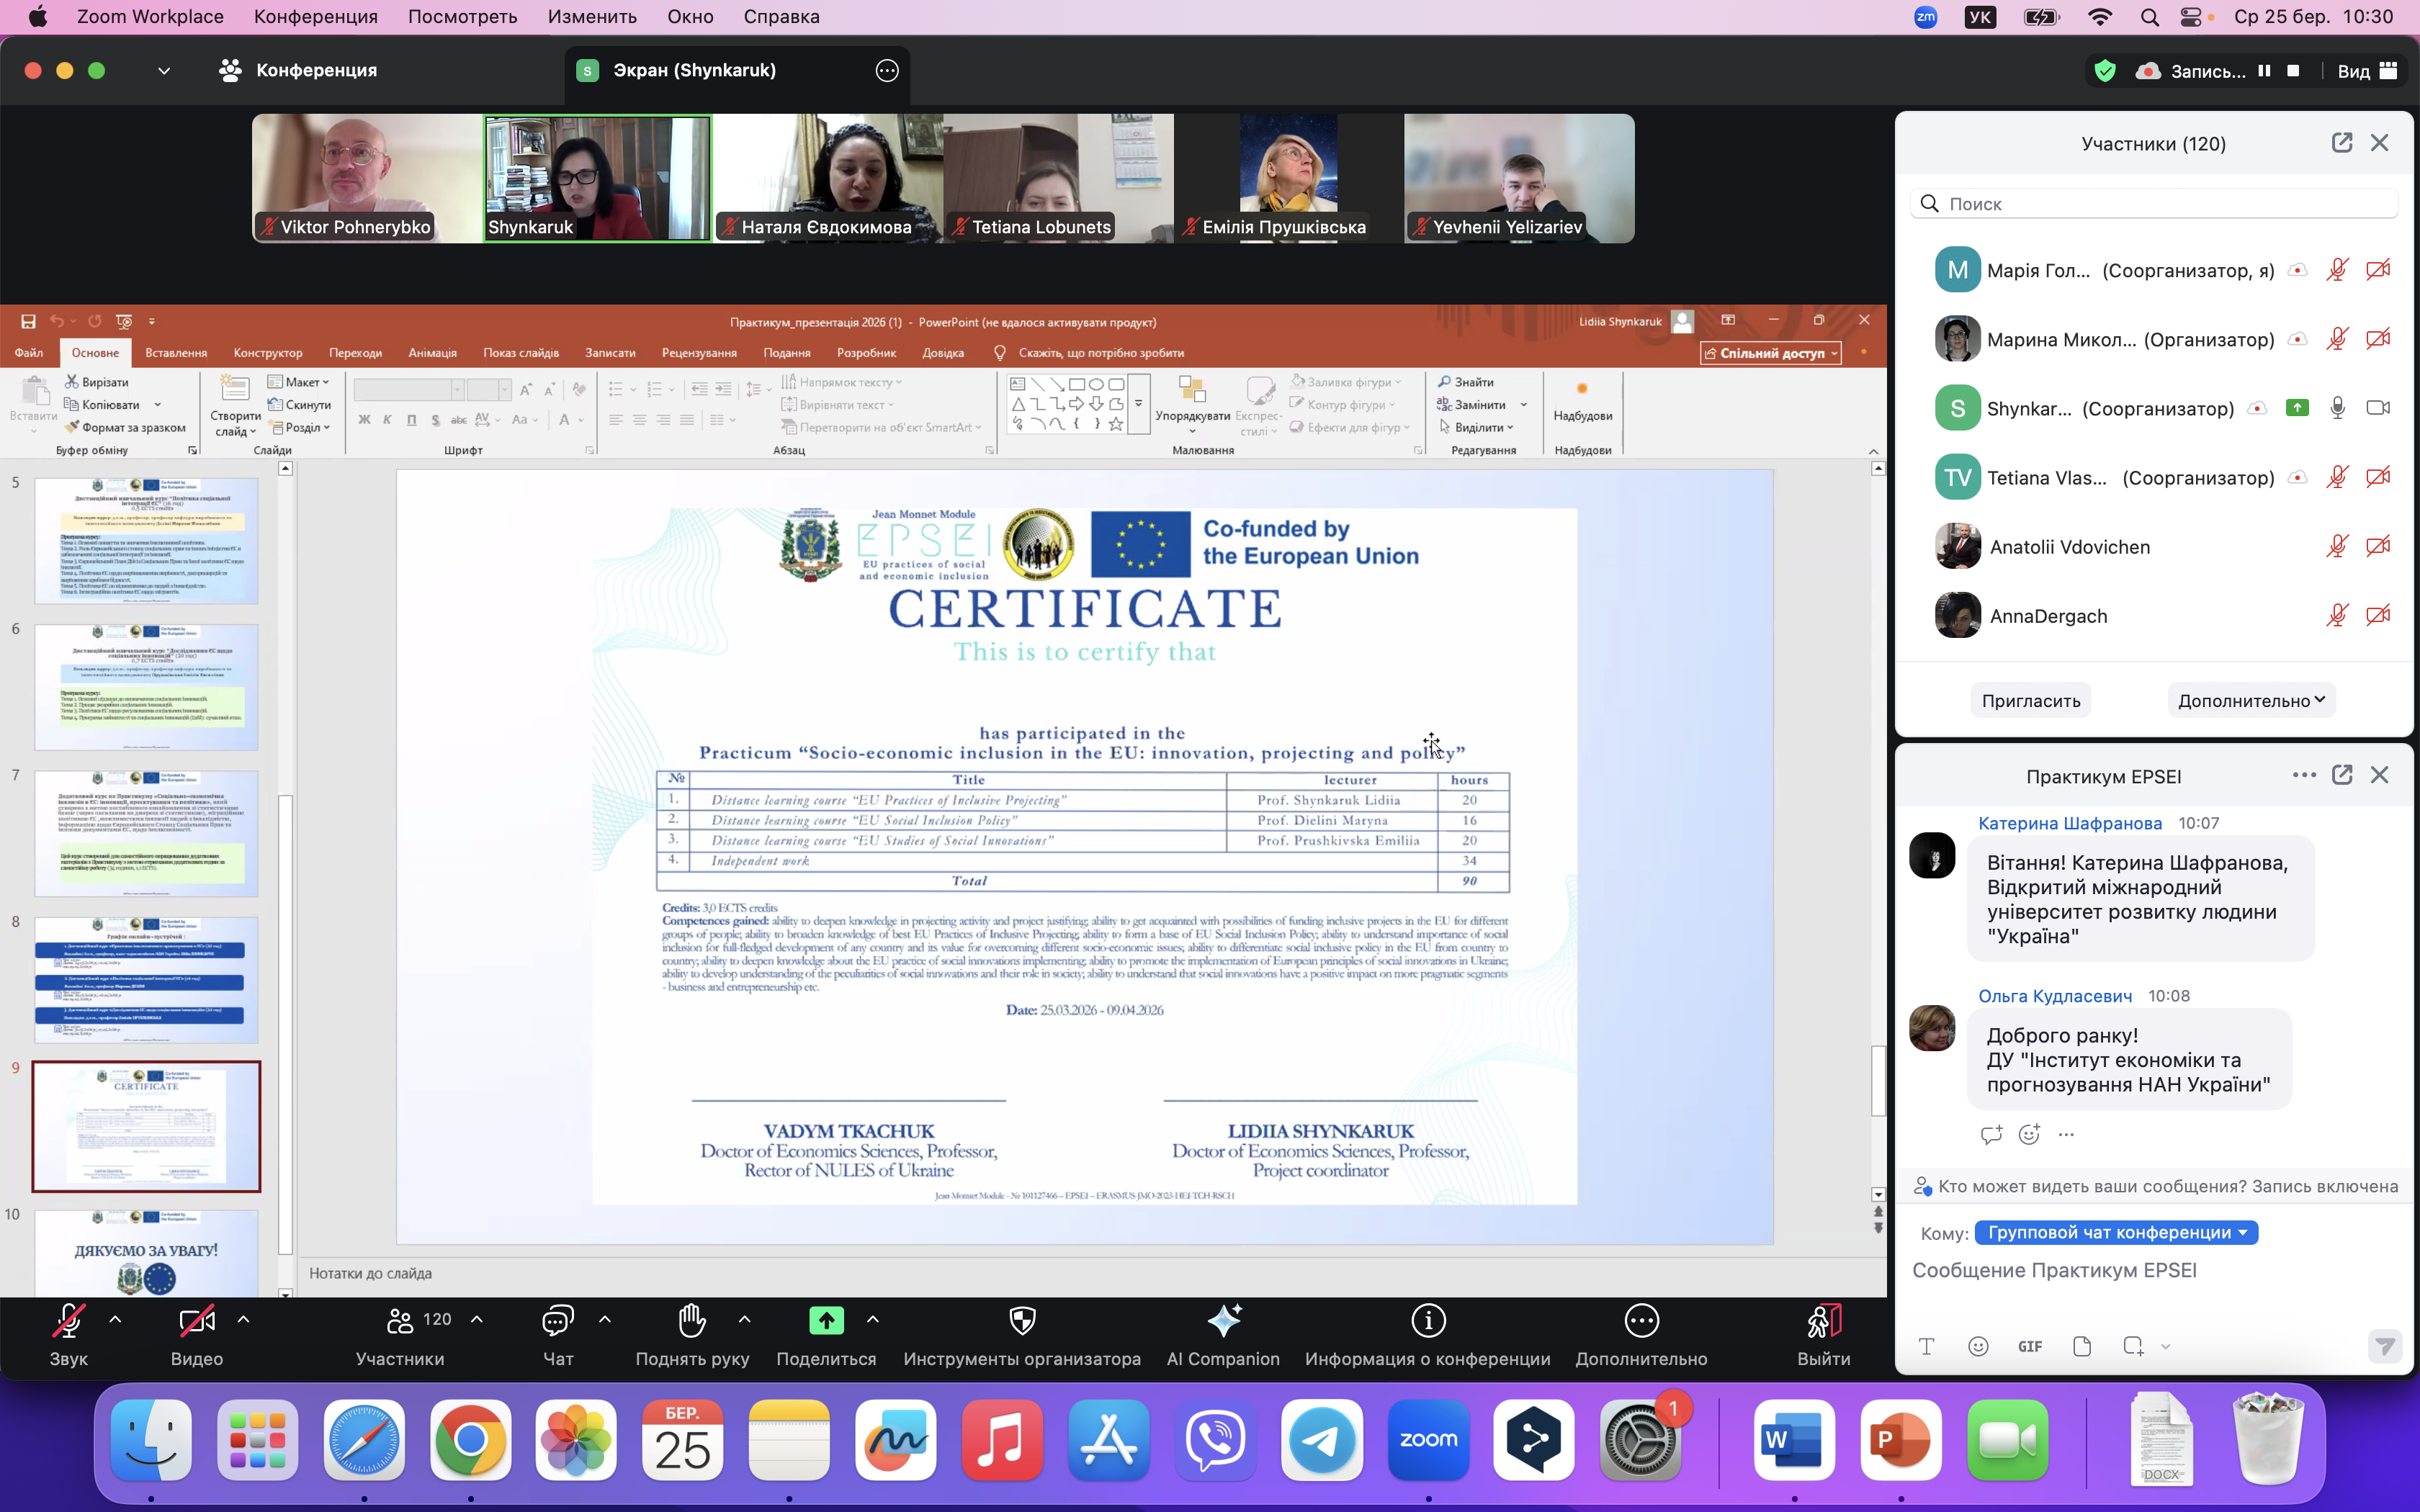Screen dimensions: 2420x1512
Task: Pop out the Participants panel
Action: [2341, 143]
